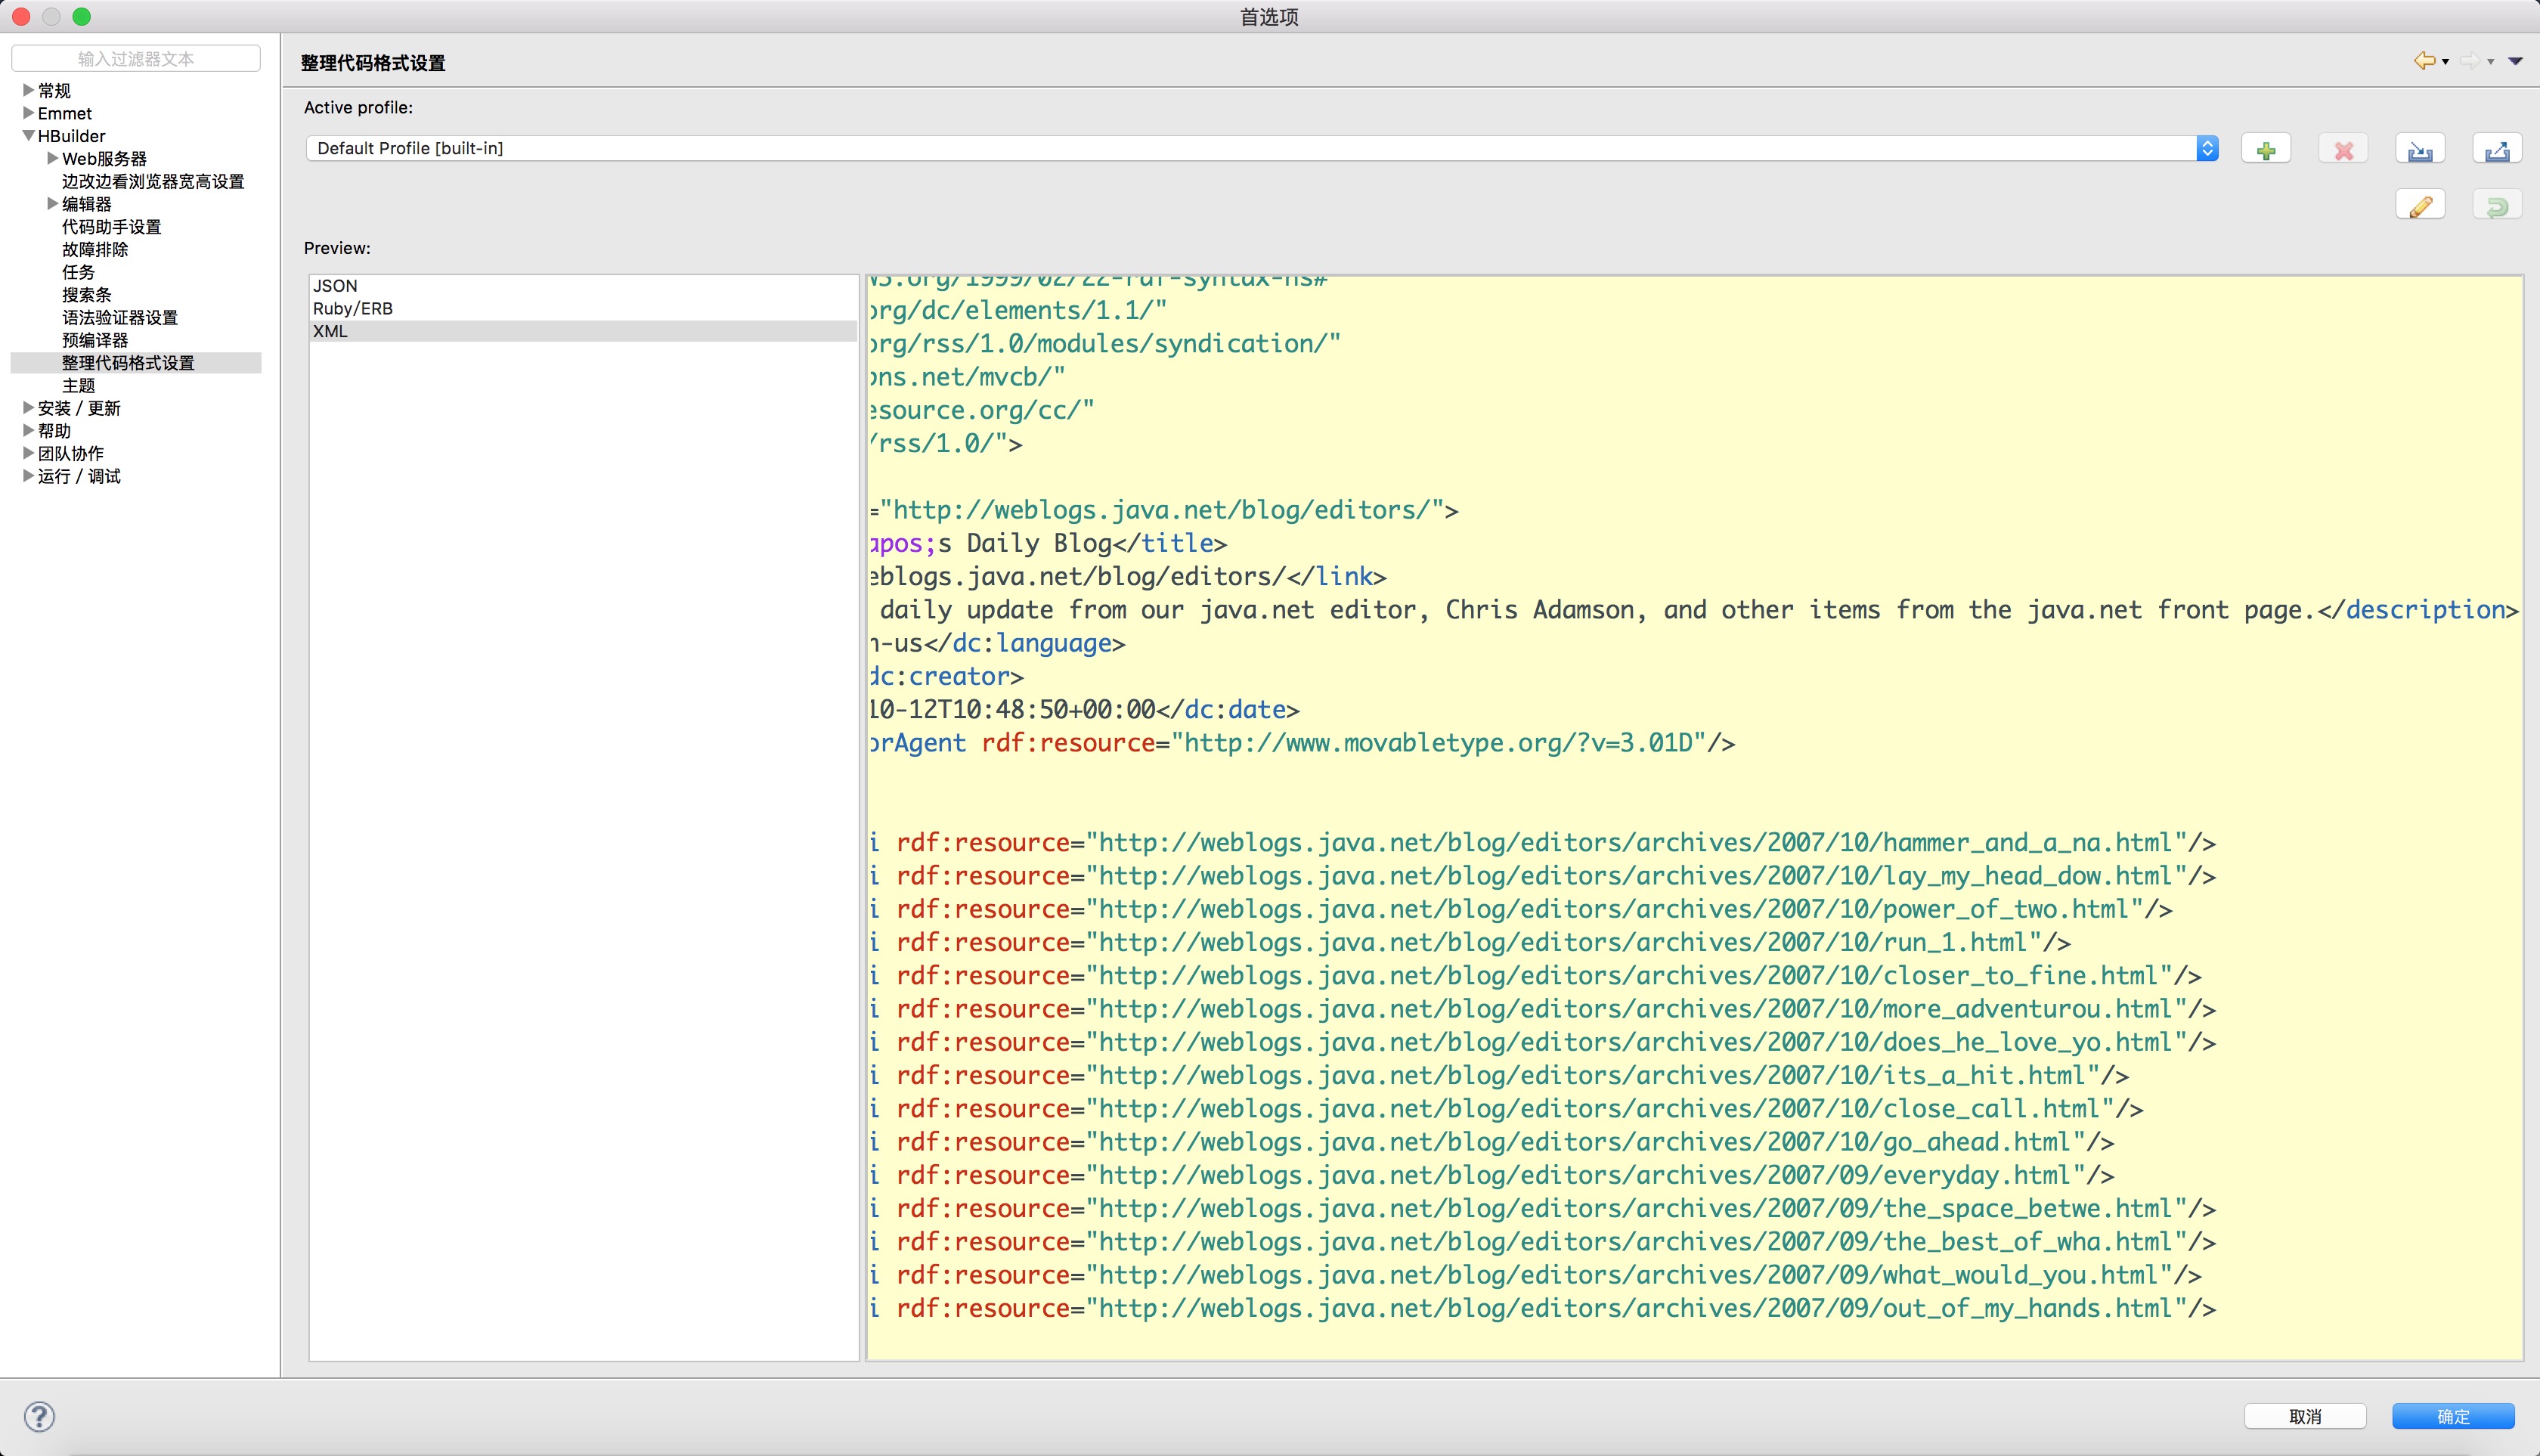Click the Daily Blog title line in preview

(1047, 543)
